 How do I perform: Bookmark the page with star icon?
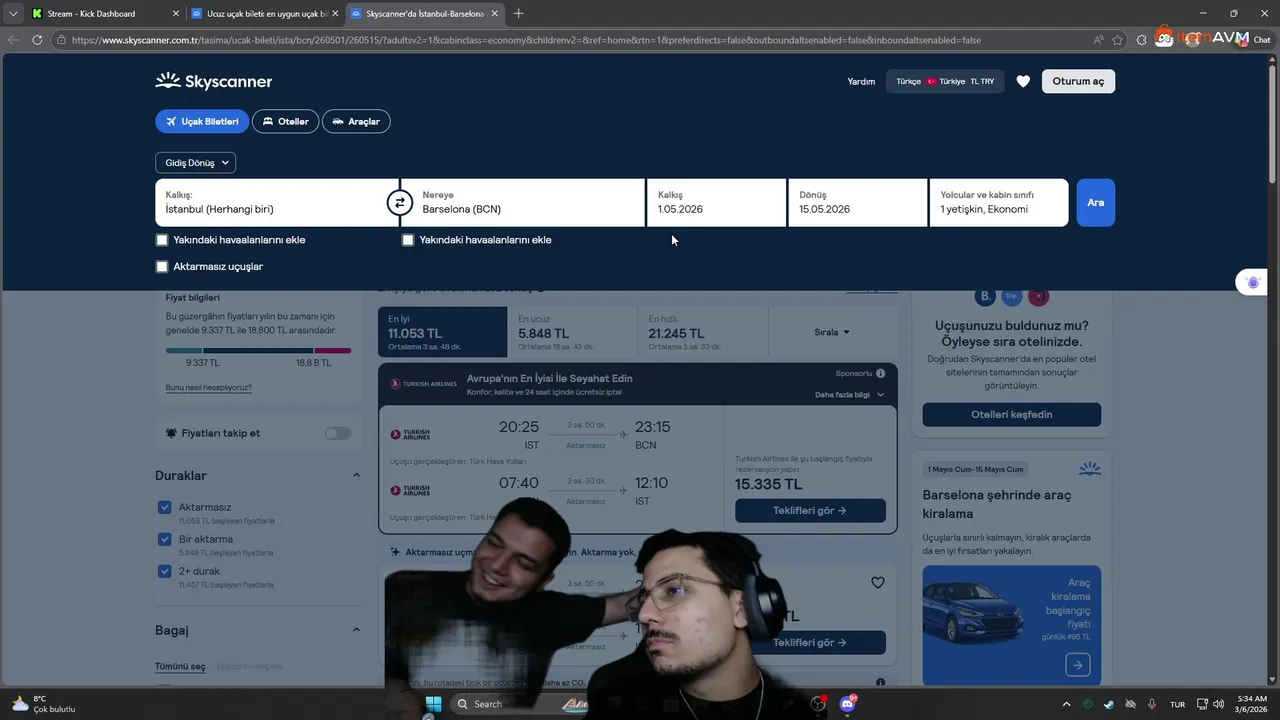(x=1117, y=40)
